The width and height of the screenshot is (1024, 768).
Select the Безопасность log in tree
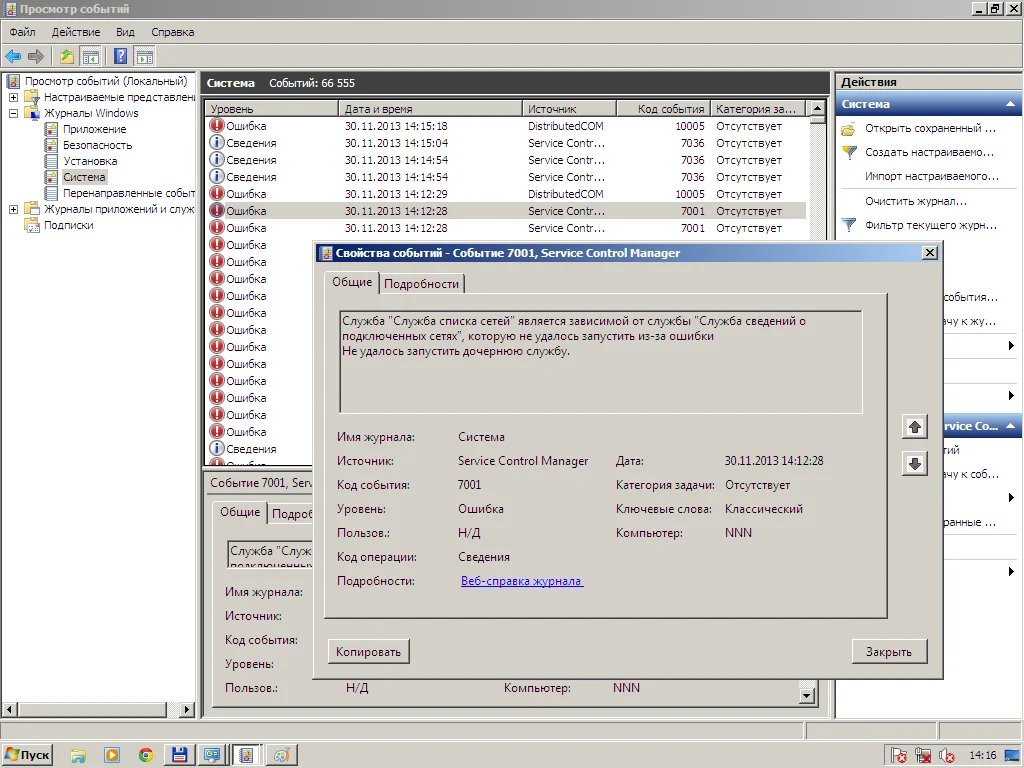coord(97,145)
